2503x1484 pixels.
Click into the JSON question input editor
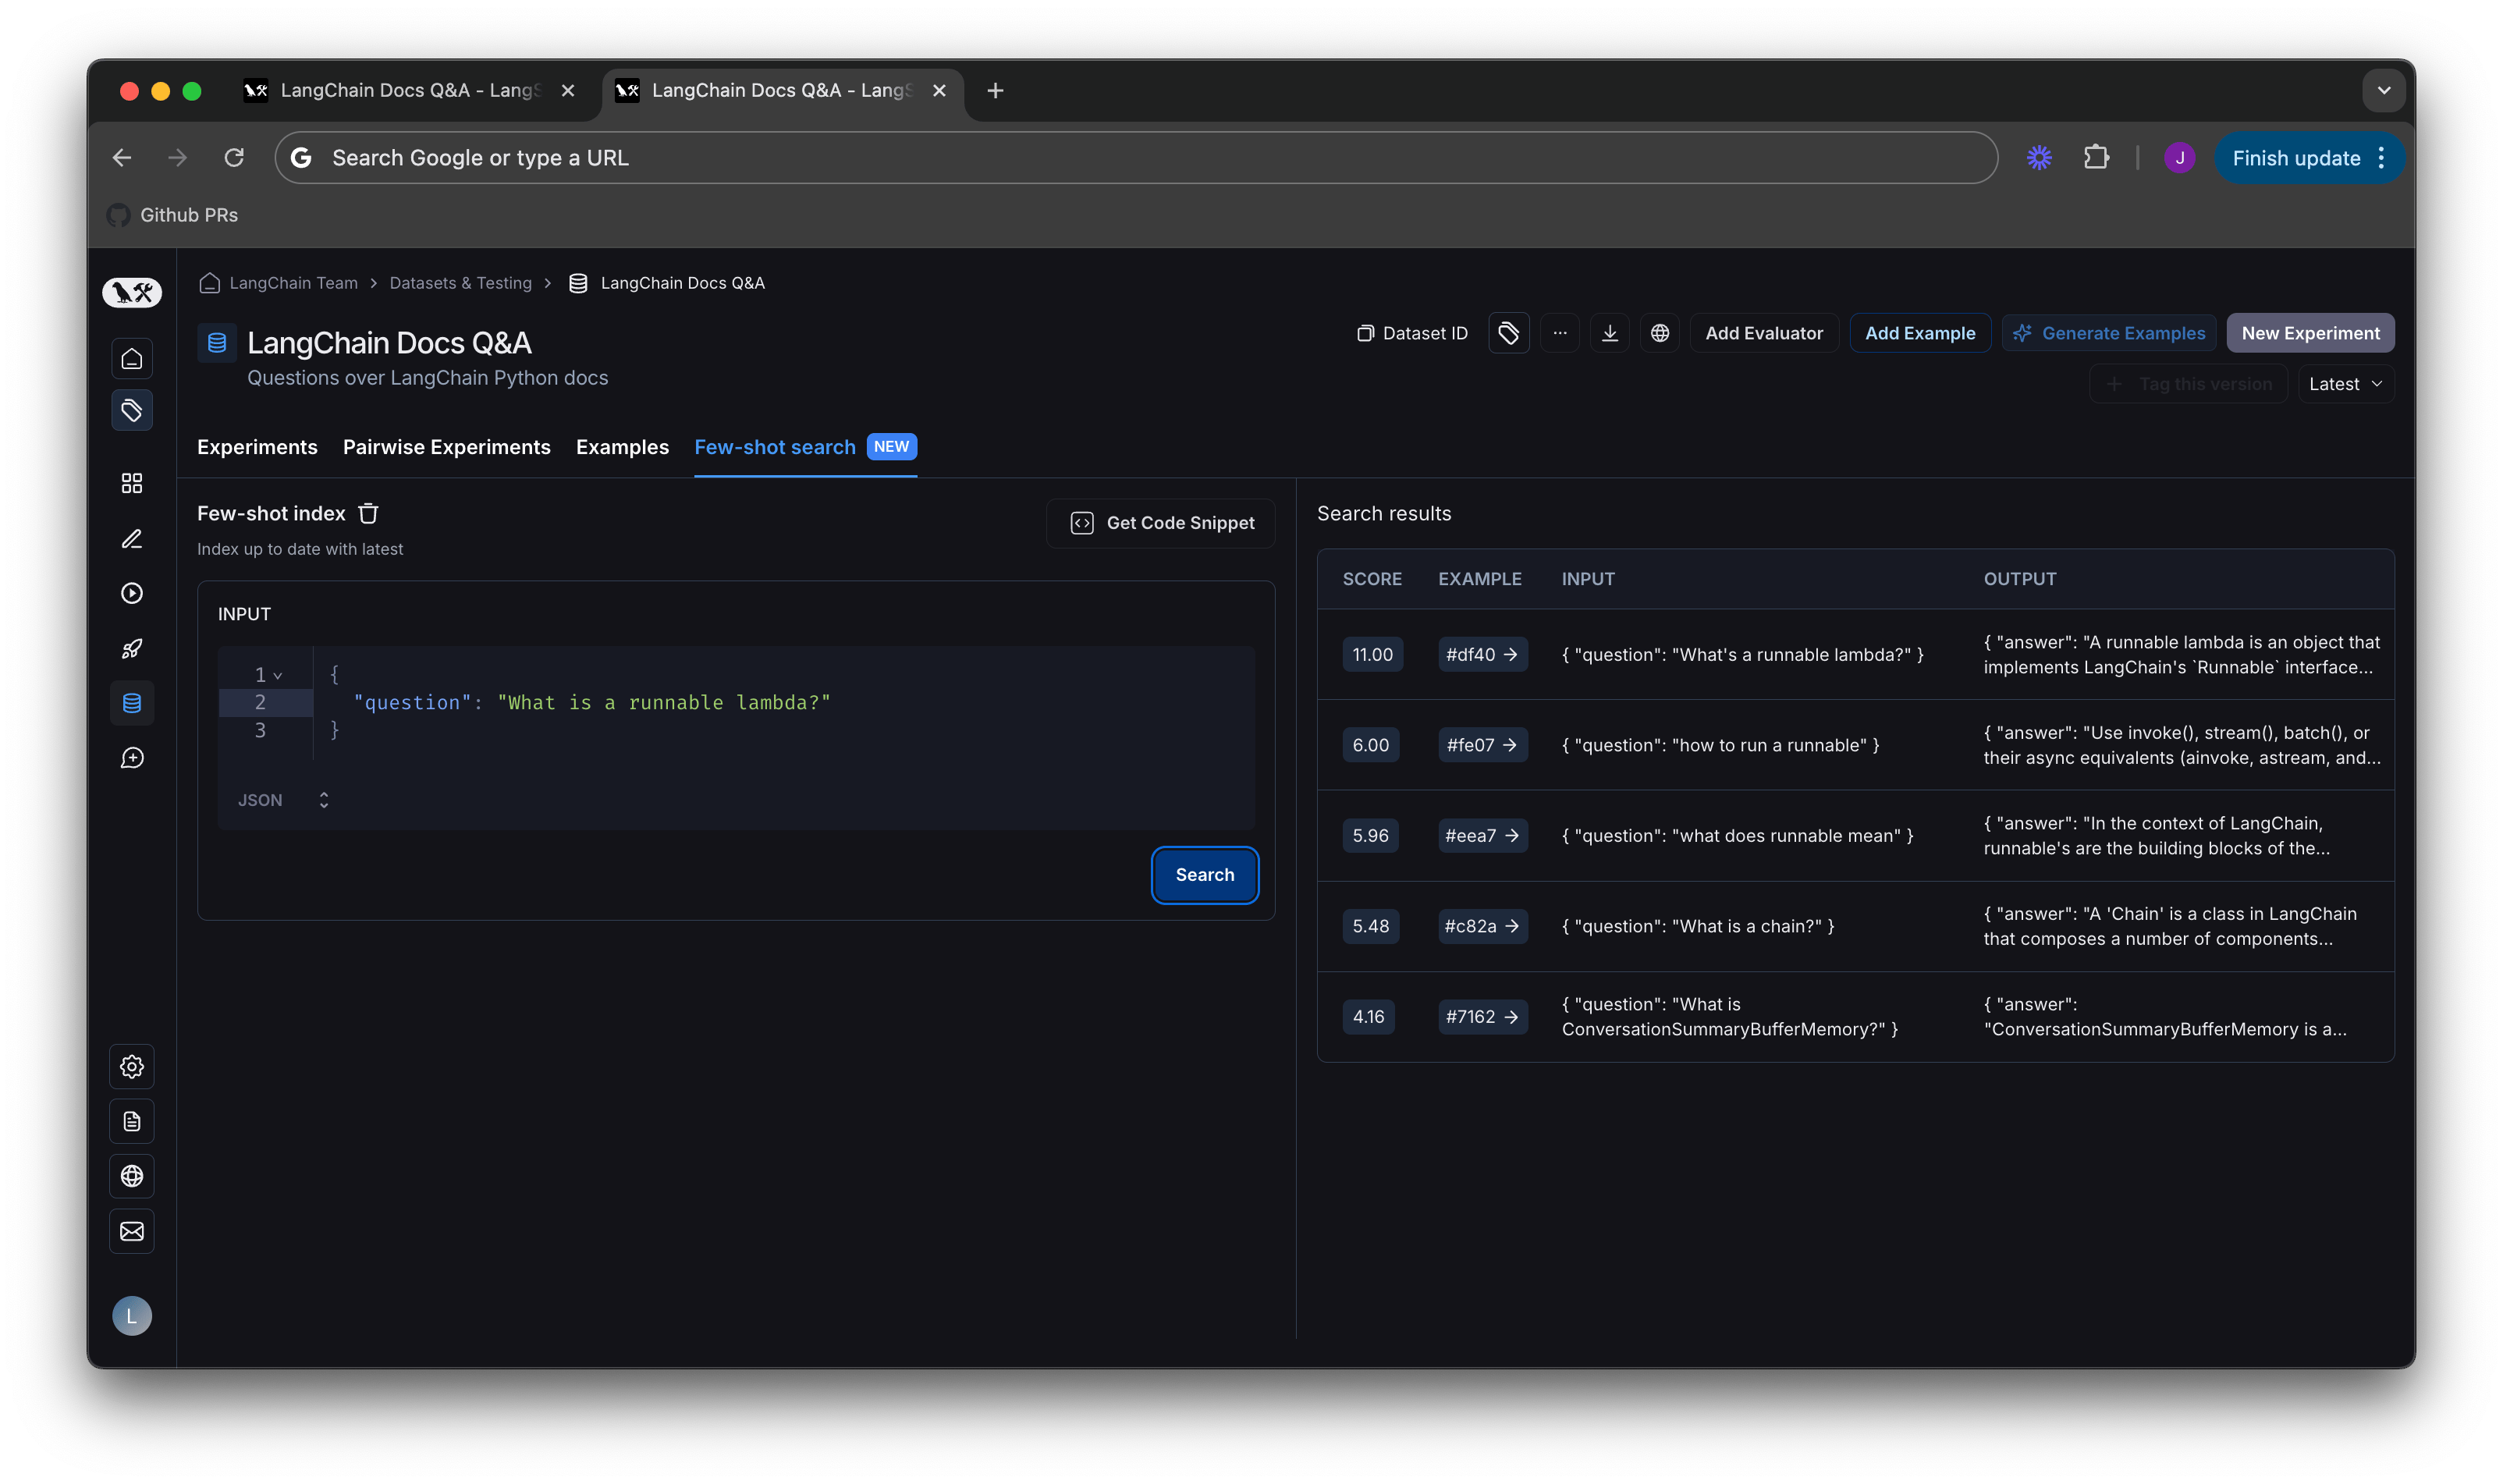(x=736, y=703)
